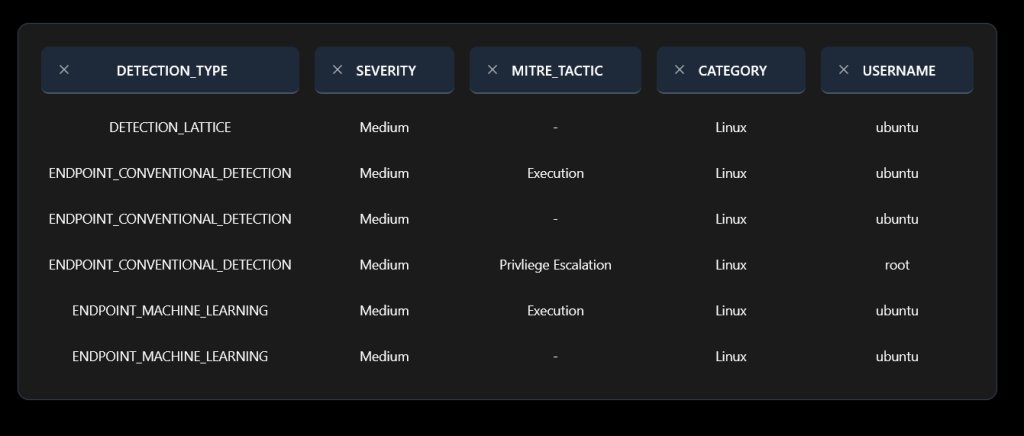Viewport: 1024px width, 436px height.
Task: Click Medium severity in the DETECTION_LATTICE row
Action: click(x=384, y=128)
